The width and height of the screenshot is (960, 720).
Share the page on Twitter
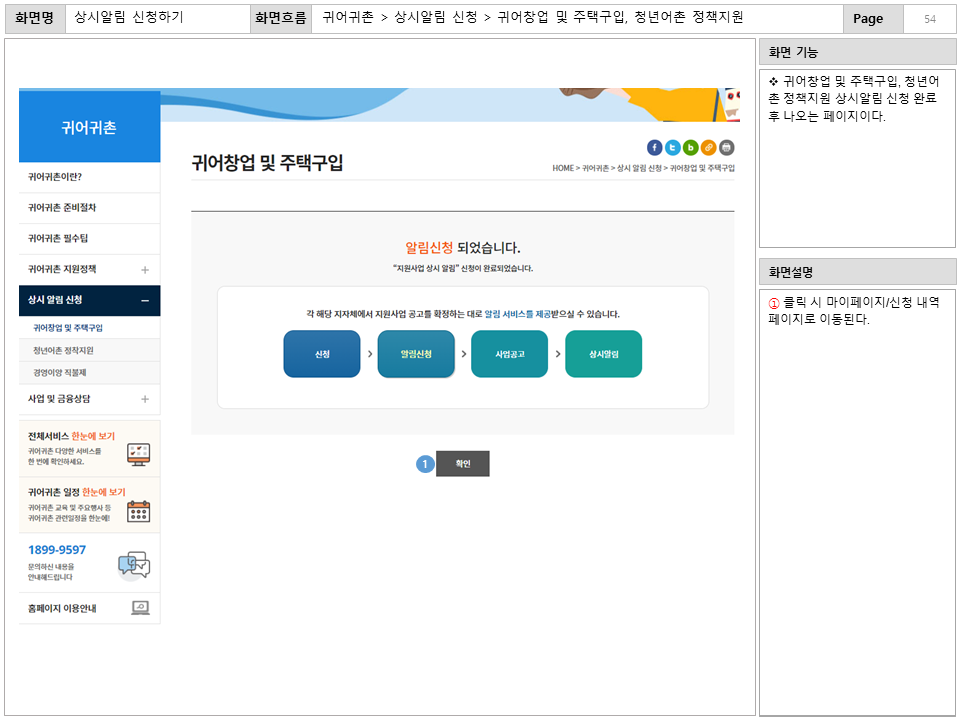[x=672, y=147]
